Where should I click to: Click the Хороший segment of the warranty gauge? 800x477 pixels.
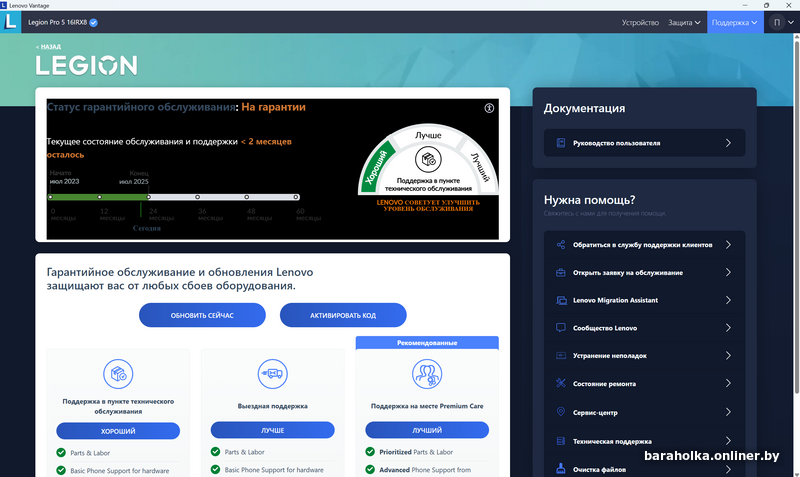tap(378, 166)
